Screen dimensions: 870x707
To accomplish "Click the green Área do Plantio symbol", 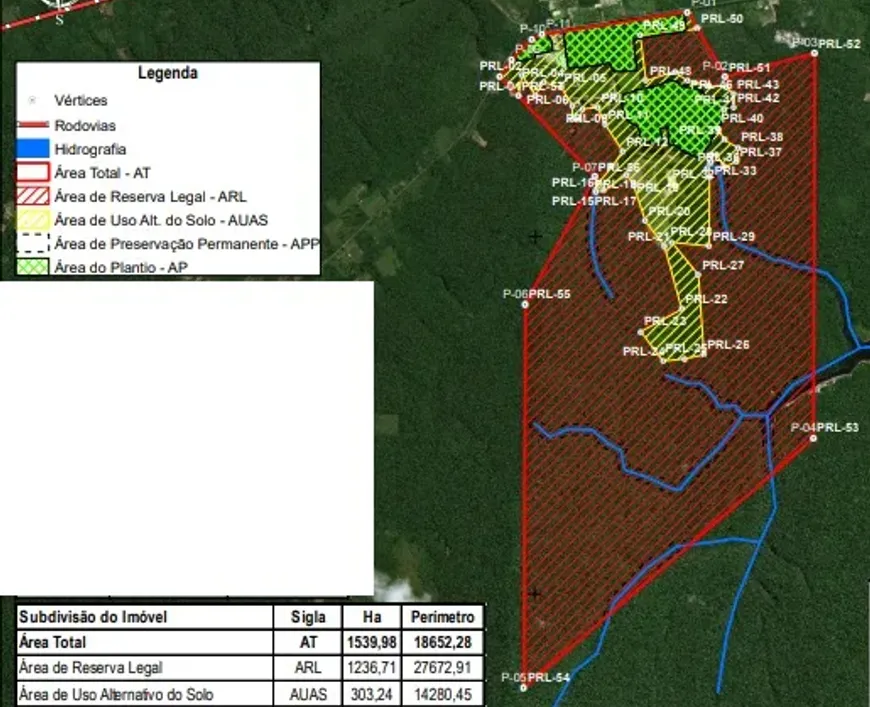I will coord(33,266).
